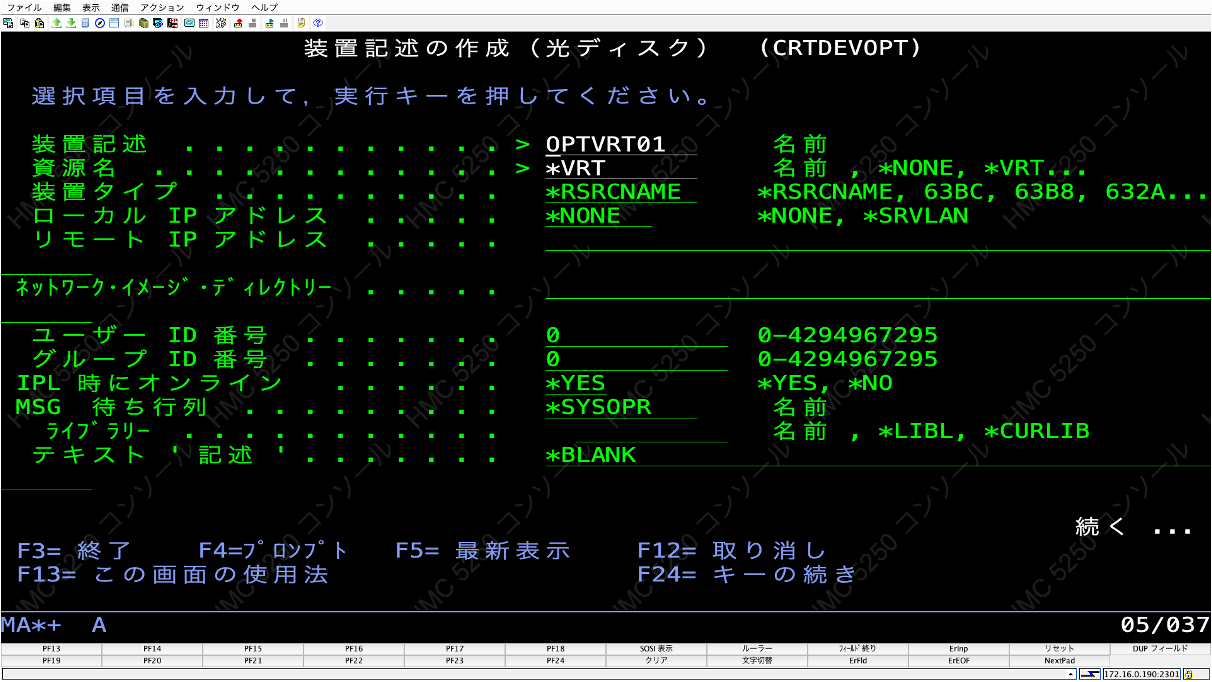Click the PF18 keypad button
Viewport: 1212px width, 682px height.
tap(555, 649)
